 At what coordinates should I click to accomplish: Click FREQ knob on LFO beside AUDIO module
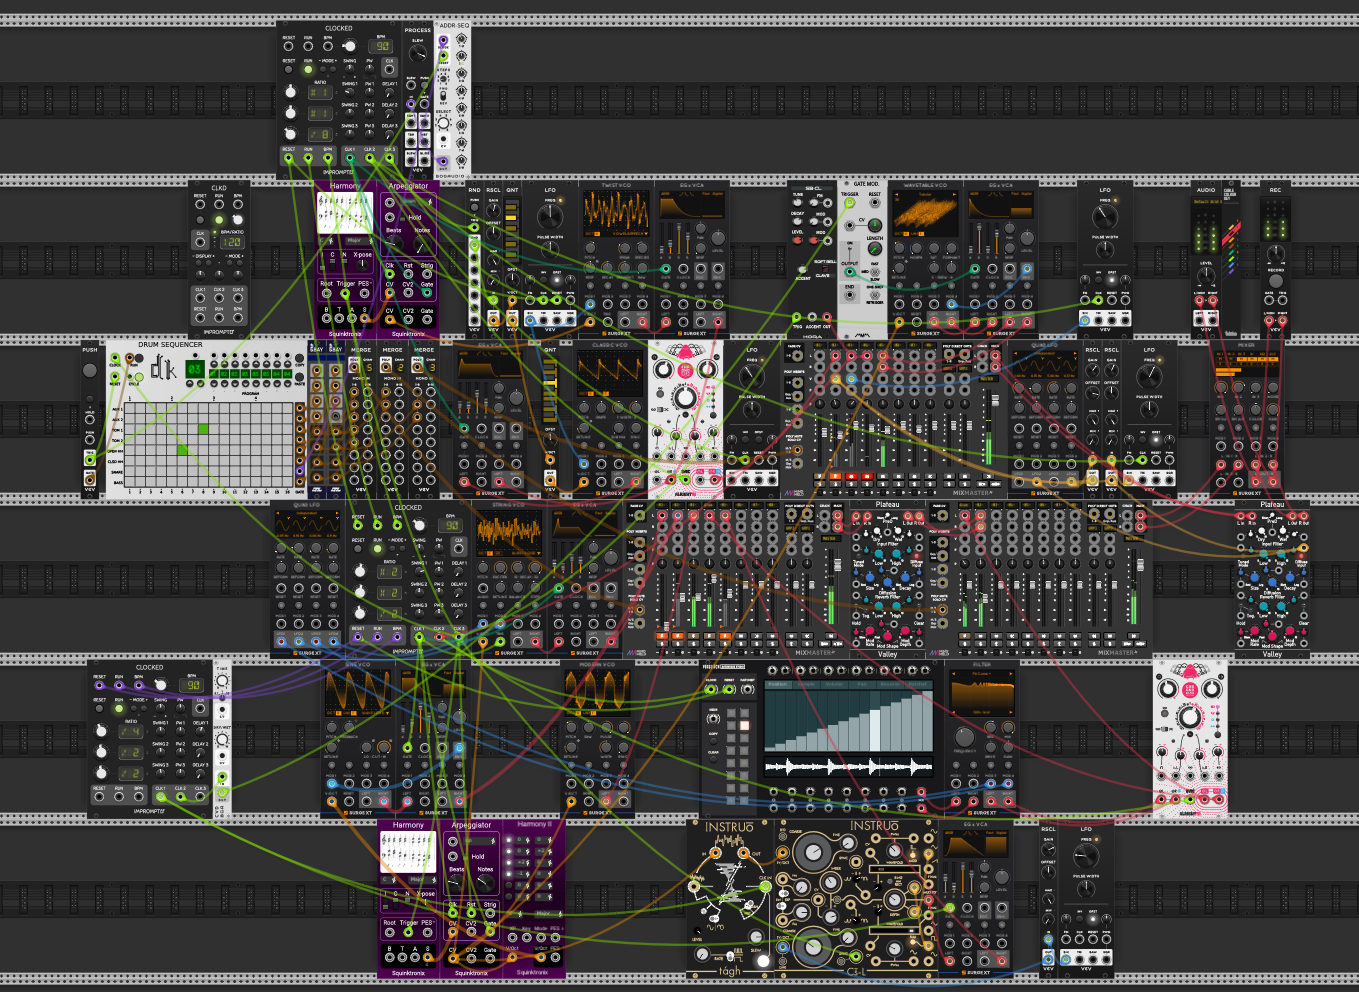(x=1105, y=216)
